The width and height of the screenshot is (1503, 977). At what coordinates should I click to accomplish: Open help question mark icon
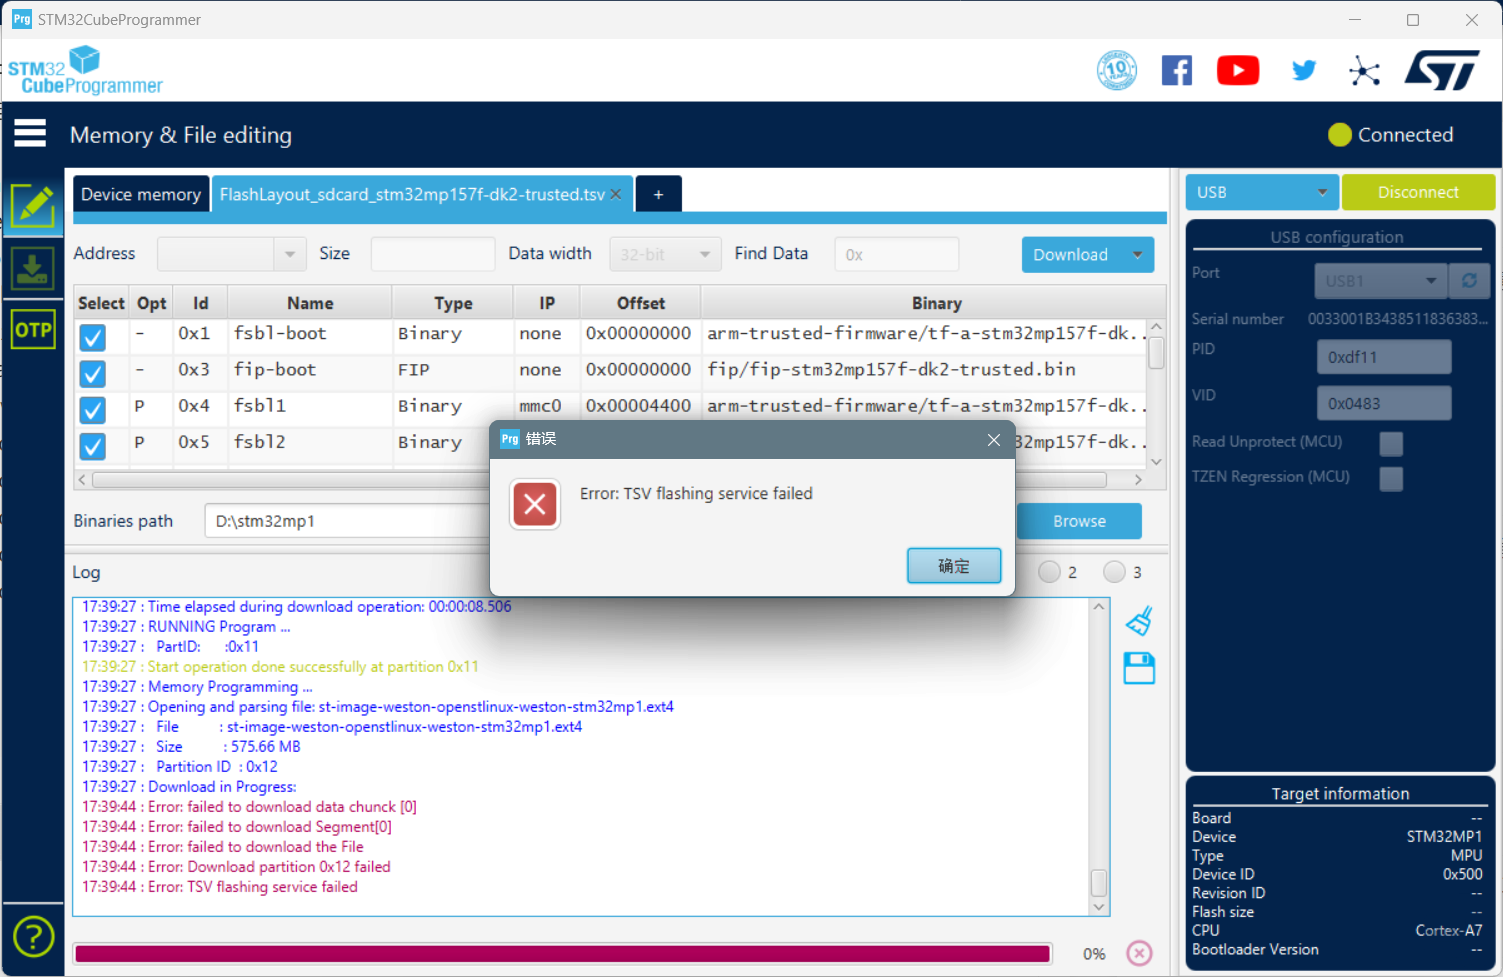[x=33, y=938]
